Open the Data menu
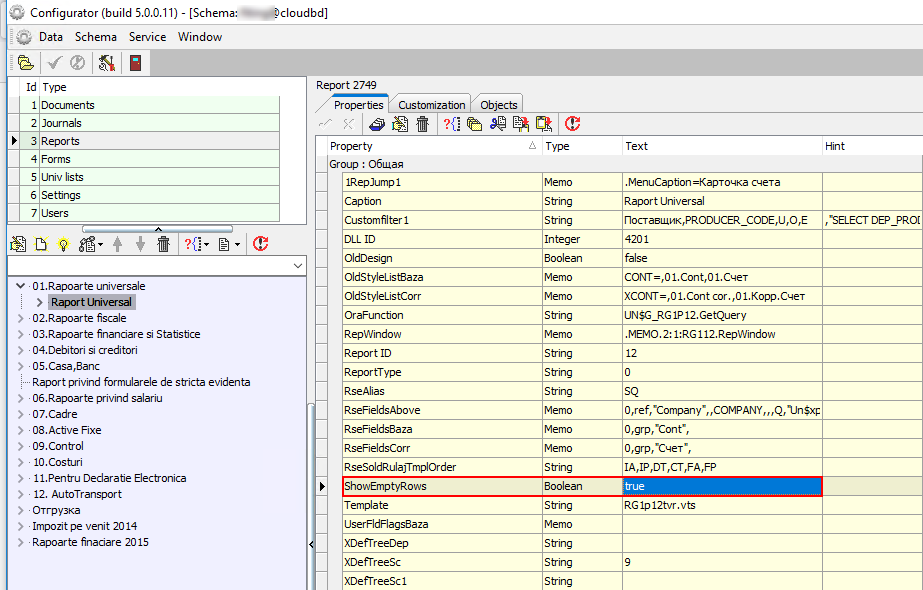The height and width of the screenshot is (590, 923). pos(51,37)
